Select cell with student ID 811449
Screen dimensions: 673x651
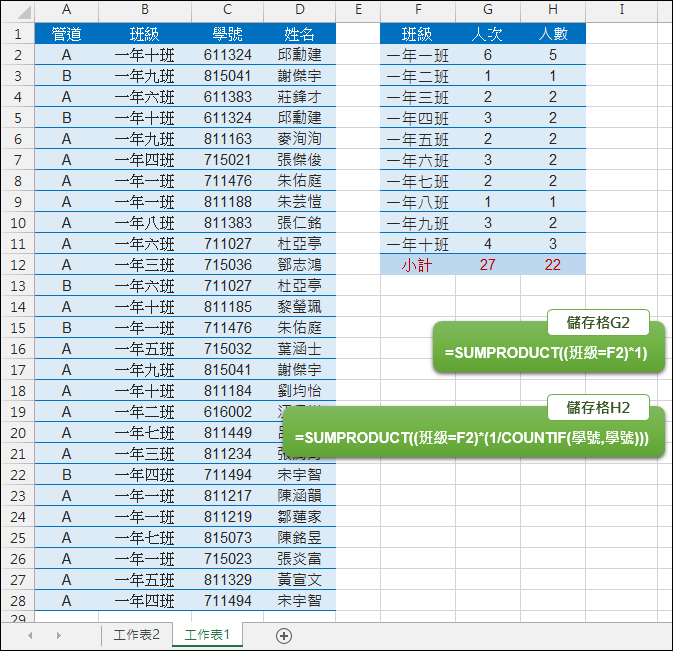tap(227, 433)
